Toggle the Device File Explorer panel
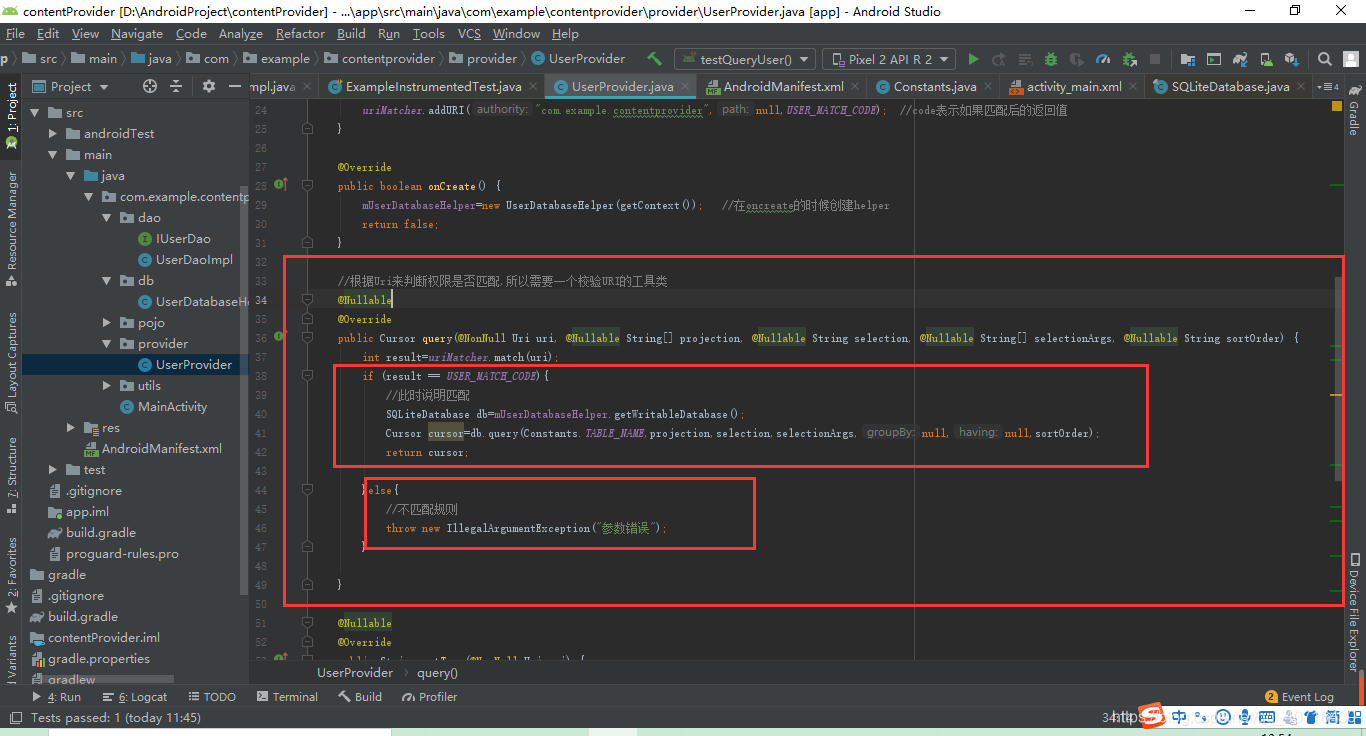1366x736 pixels. click(x=1353, y=612)
